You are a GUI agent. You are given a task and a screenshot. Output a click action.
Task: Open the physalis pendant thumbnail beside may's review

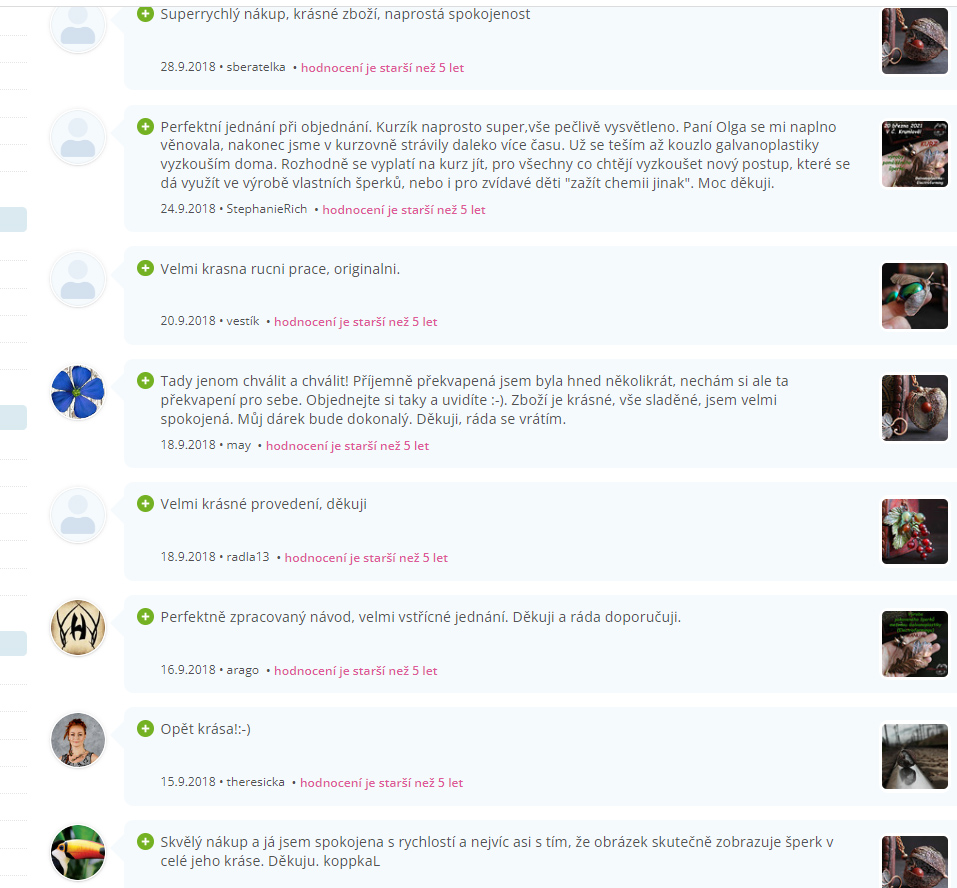click(914, 408)
